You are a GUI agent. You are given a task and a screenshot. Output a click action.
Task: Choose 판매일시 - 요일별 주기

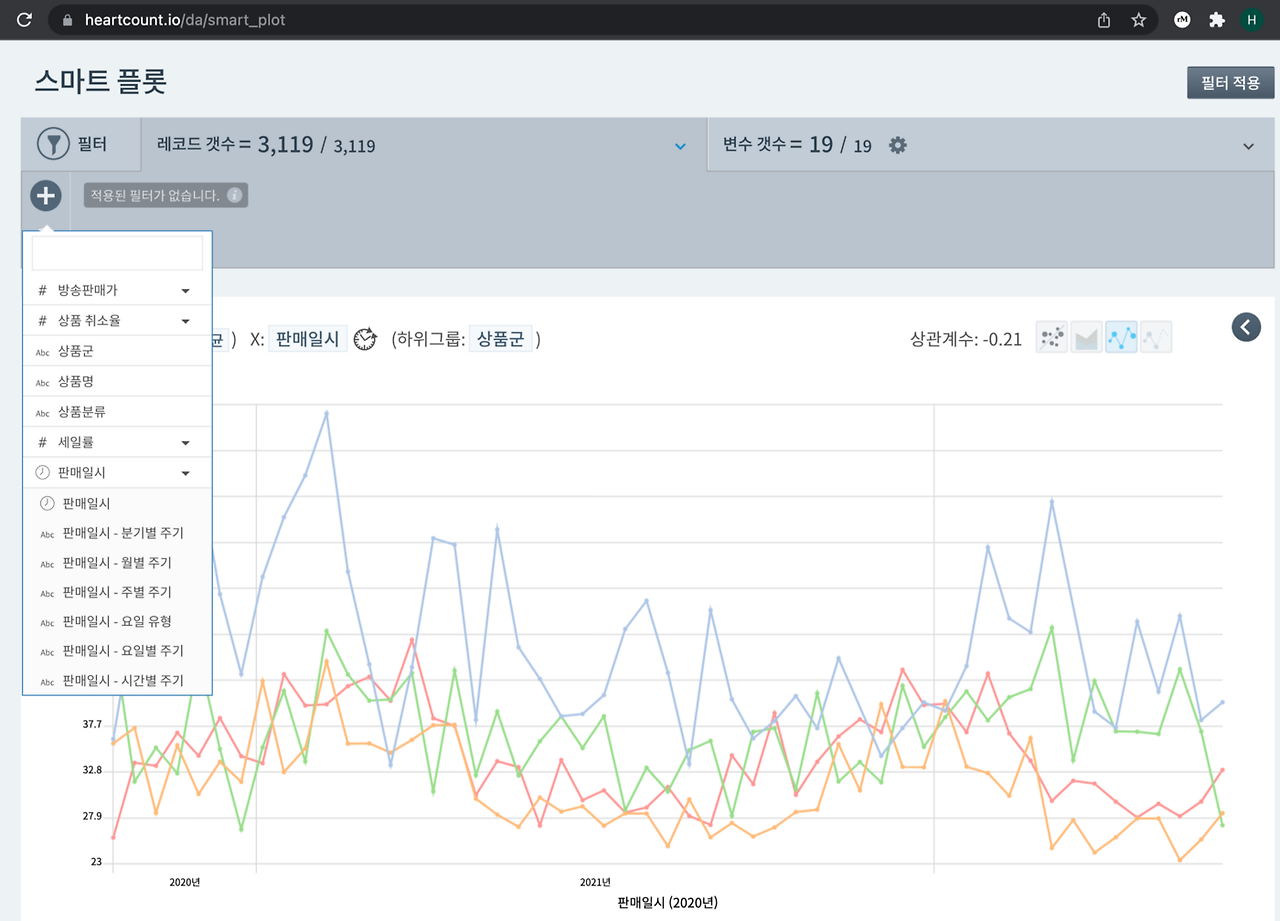[x=117, y=651]
